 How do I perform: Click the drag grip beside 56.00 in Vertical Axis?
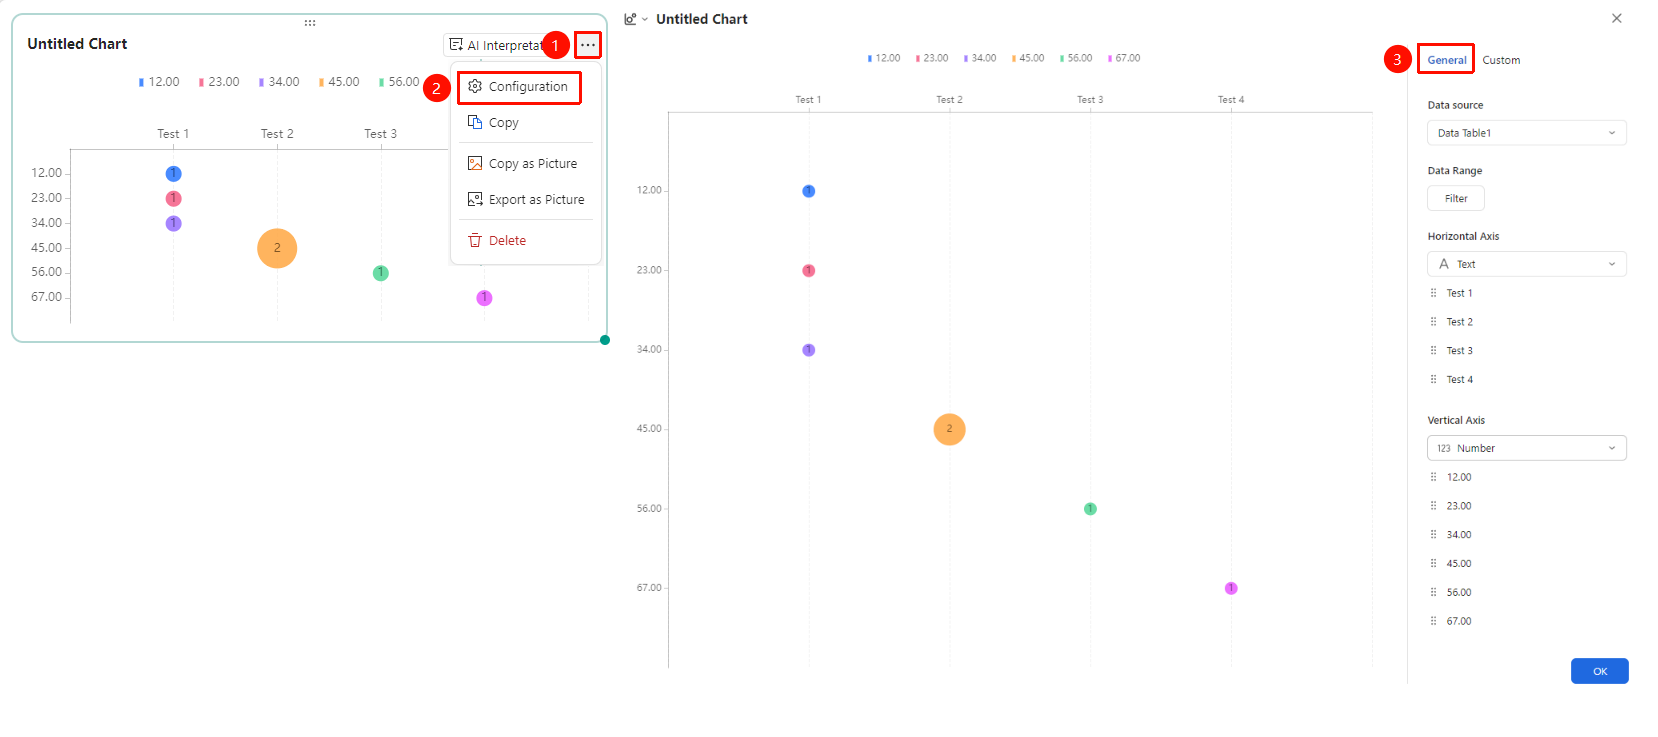[1433, 593]
